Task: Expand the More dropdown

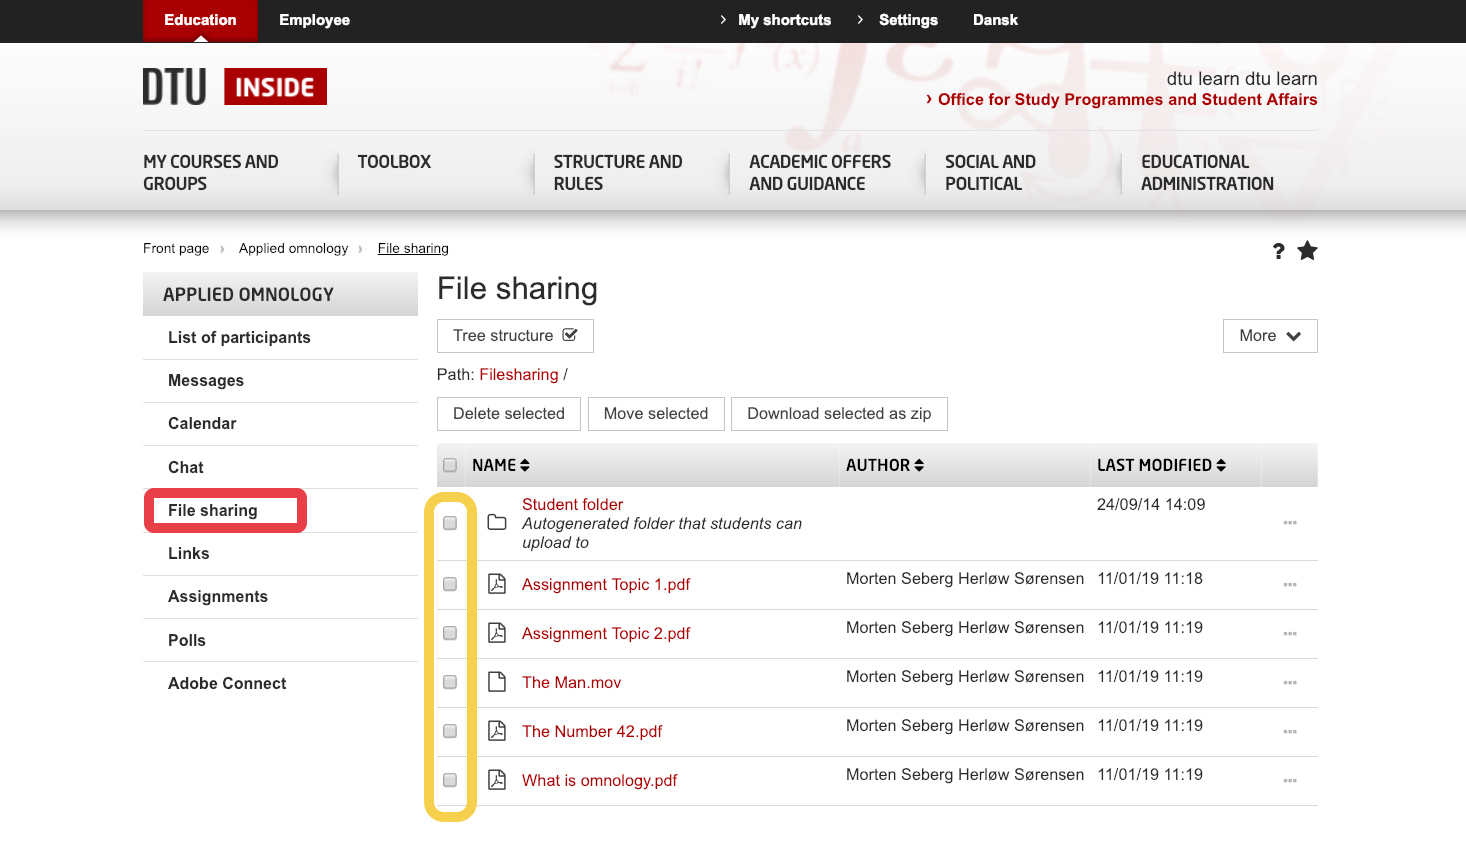Action: click(1269, 336)
